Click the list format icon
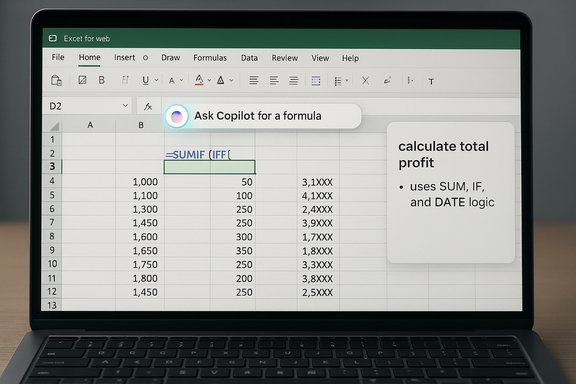The width and height of the screenshot is (576, 384). (338, 81)
